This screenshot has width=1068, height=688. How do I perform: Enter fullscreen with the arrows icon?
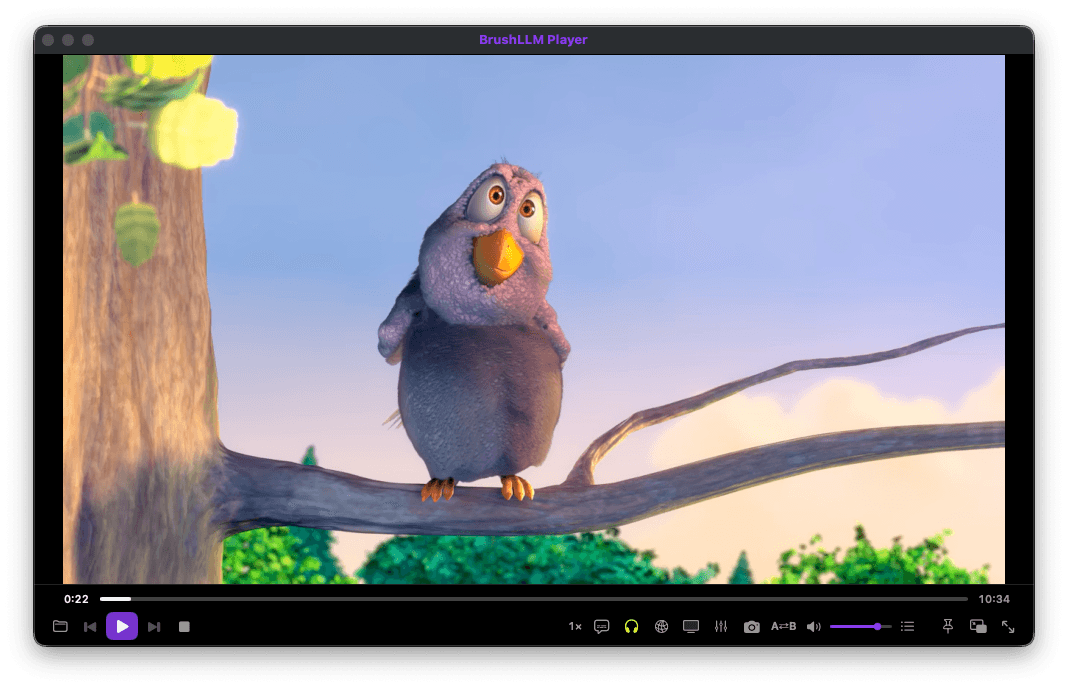tap(1008, 627)
